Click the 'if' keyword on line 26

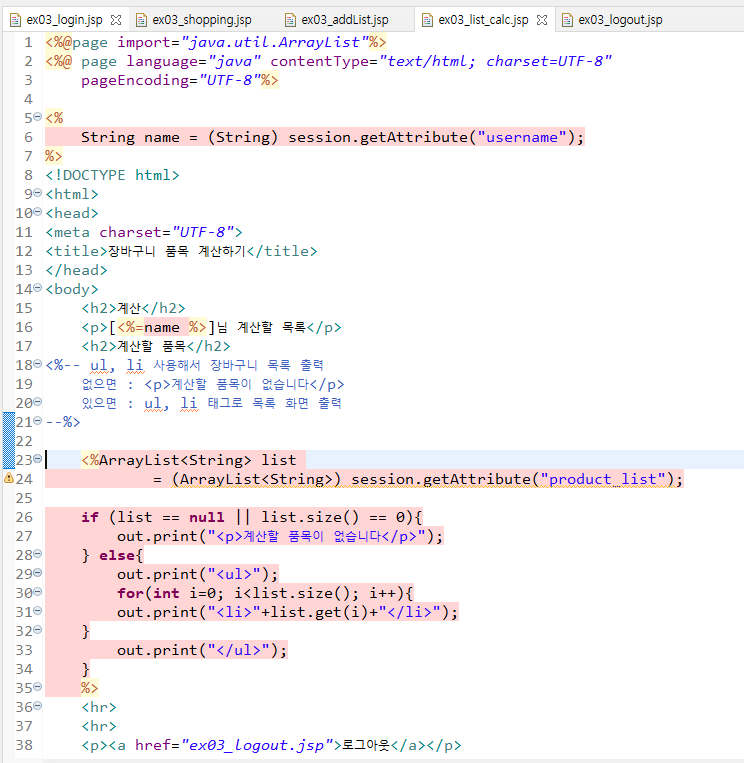[x=90, y=517]
